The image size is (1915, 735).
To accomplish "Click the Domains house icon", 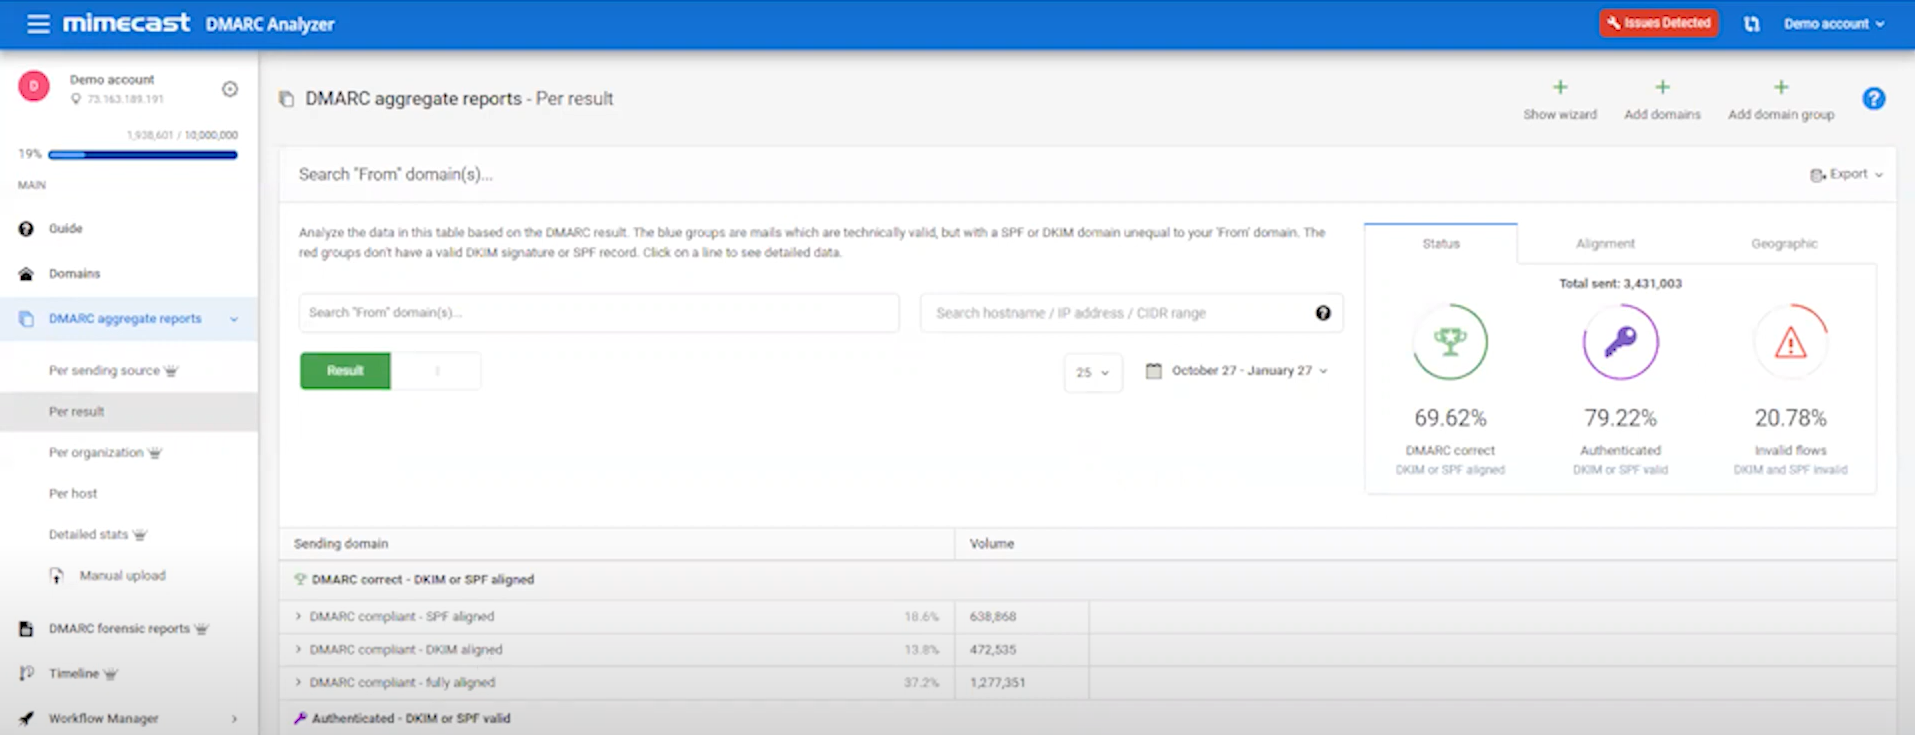I will tap(26, 274).
